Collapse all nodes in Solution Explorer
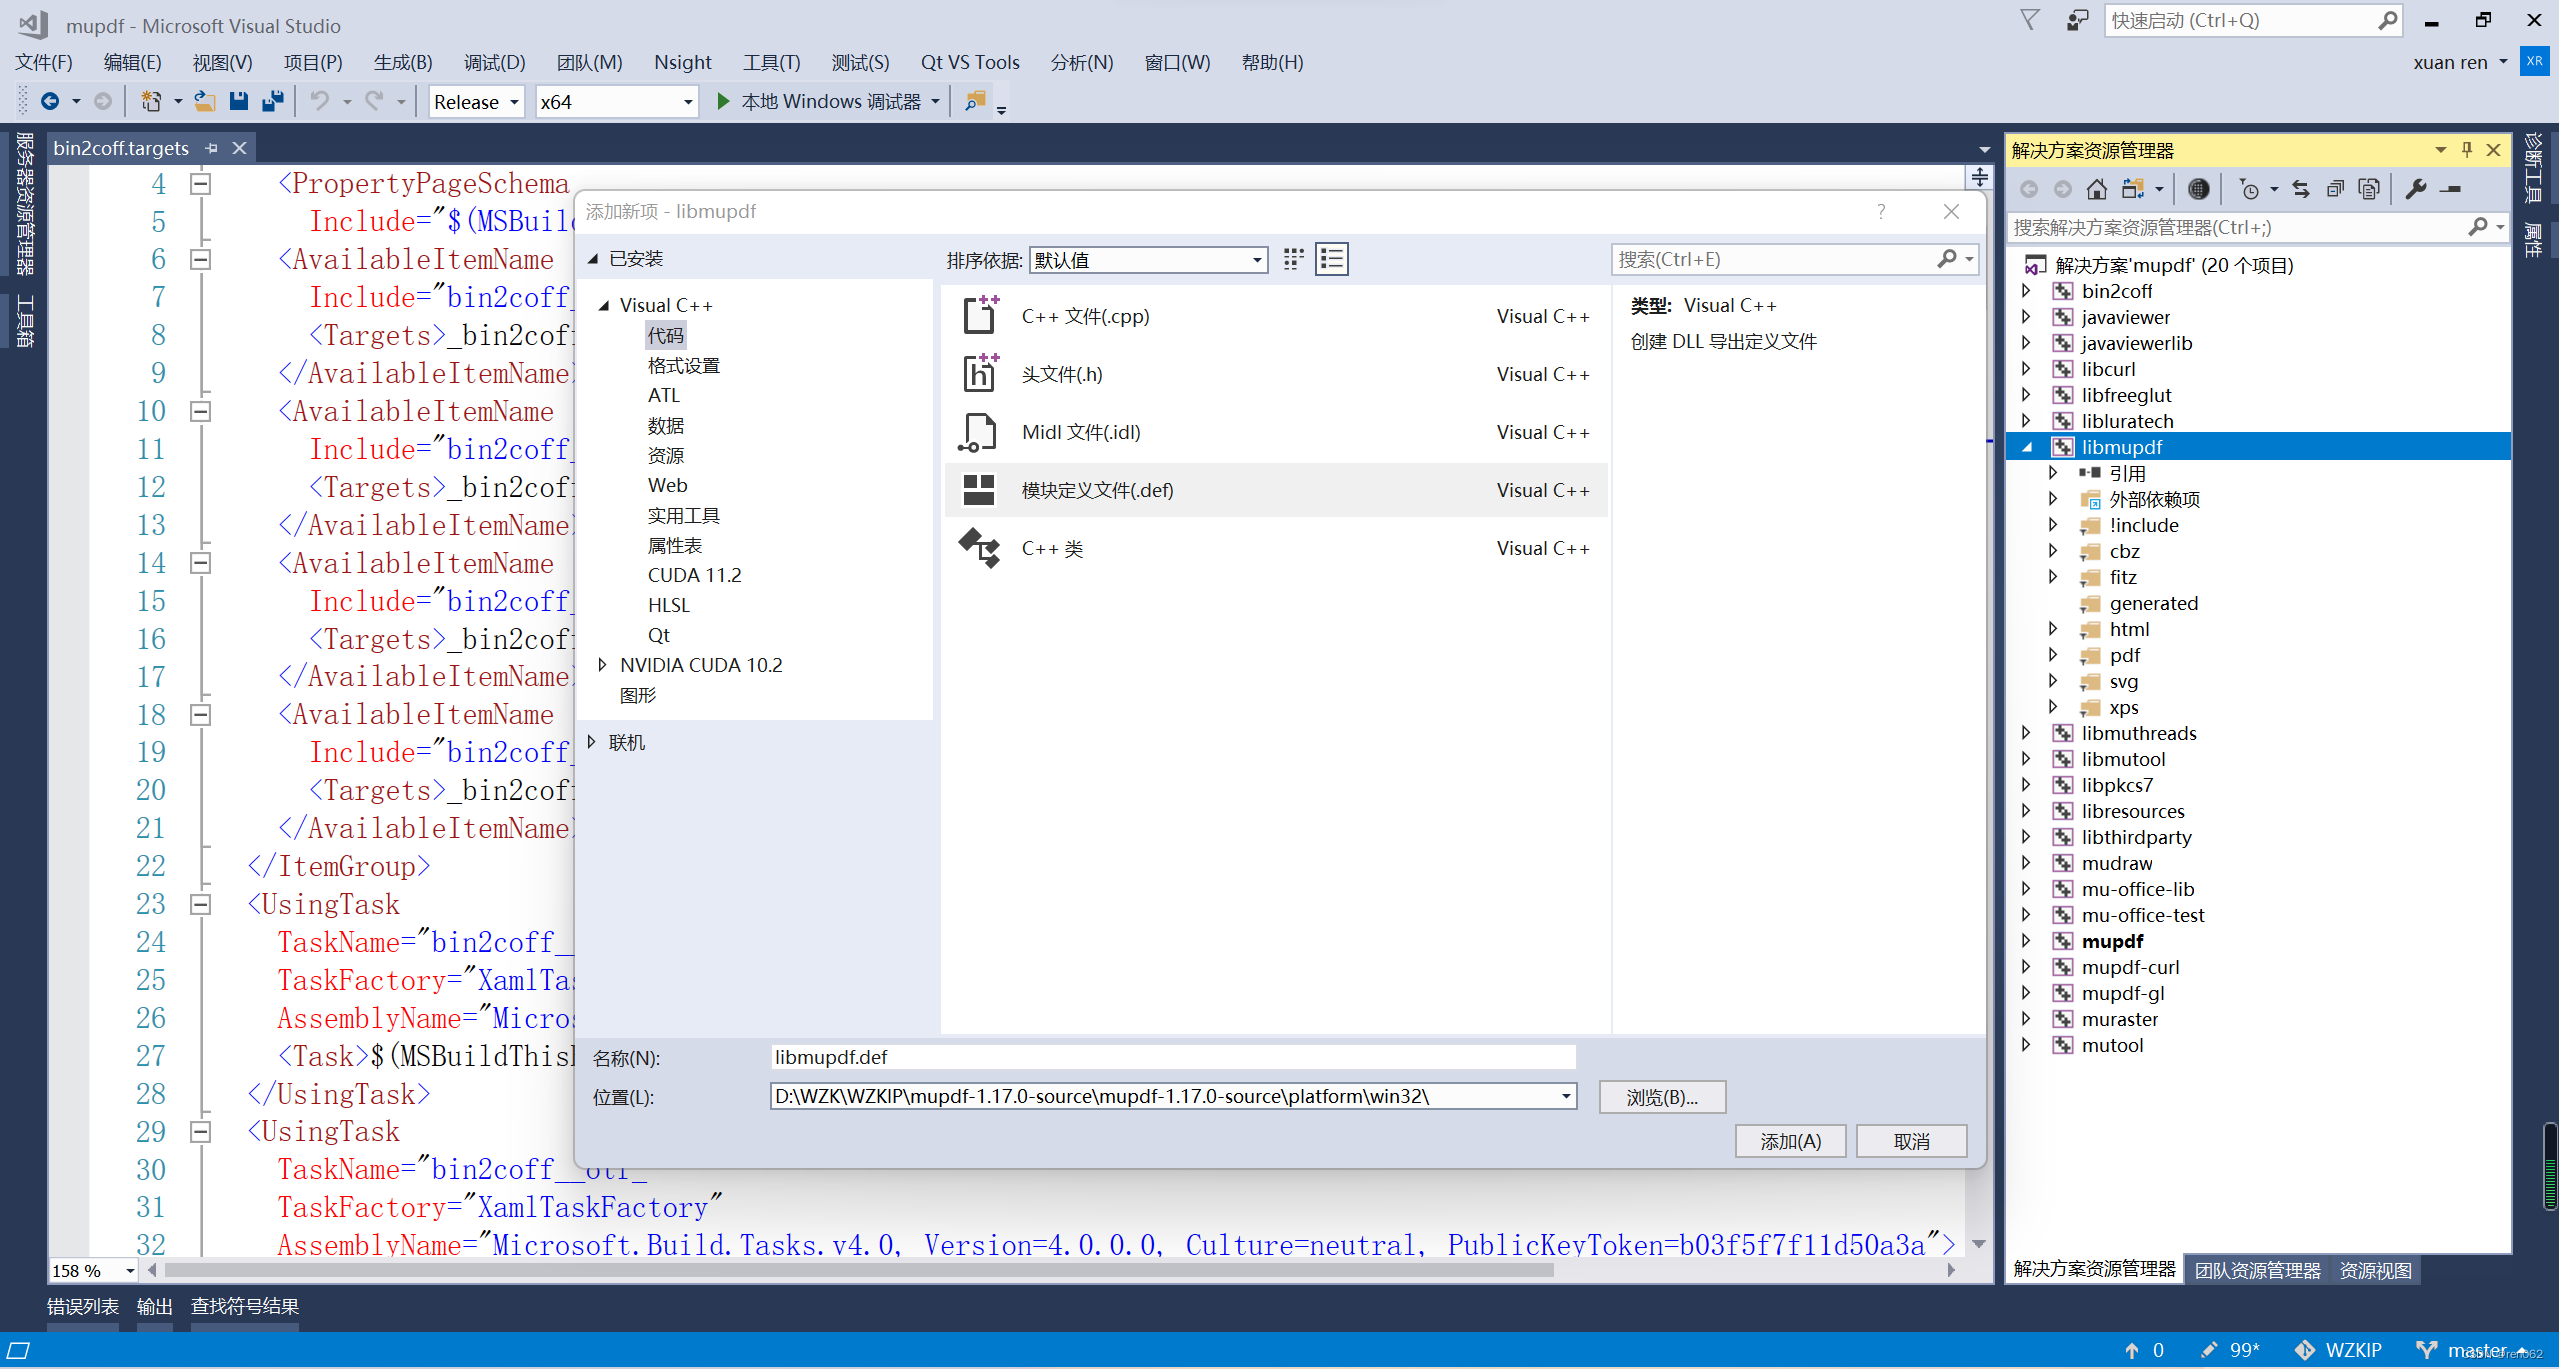Screen dimensions: 2559x1369 pyautogui.click(x=2335, y=188)
